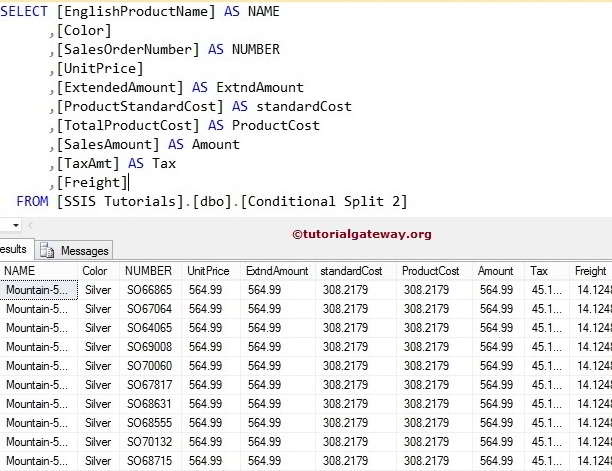The image size is (612, 471).
Task: Click Mountain-5... name in SO68715 row
Action: [39, 461]
